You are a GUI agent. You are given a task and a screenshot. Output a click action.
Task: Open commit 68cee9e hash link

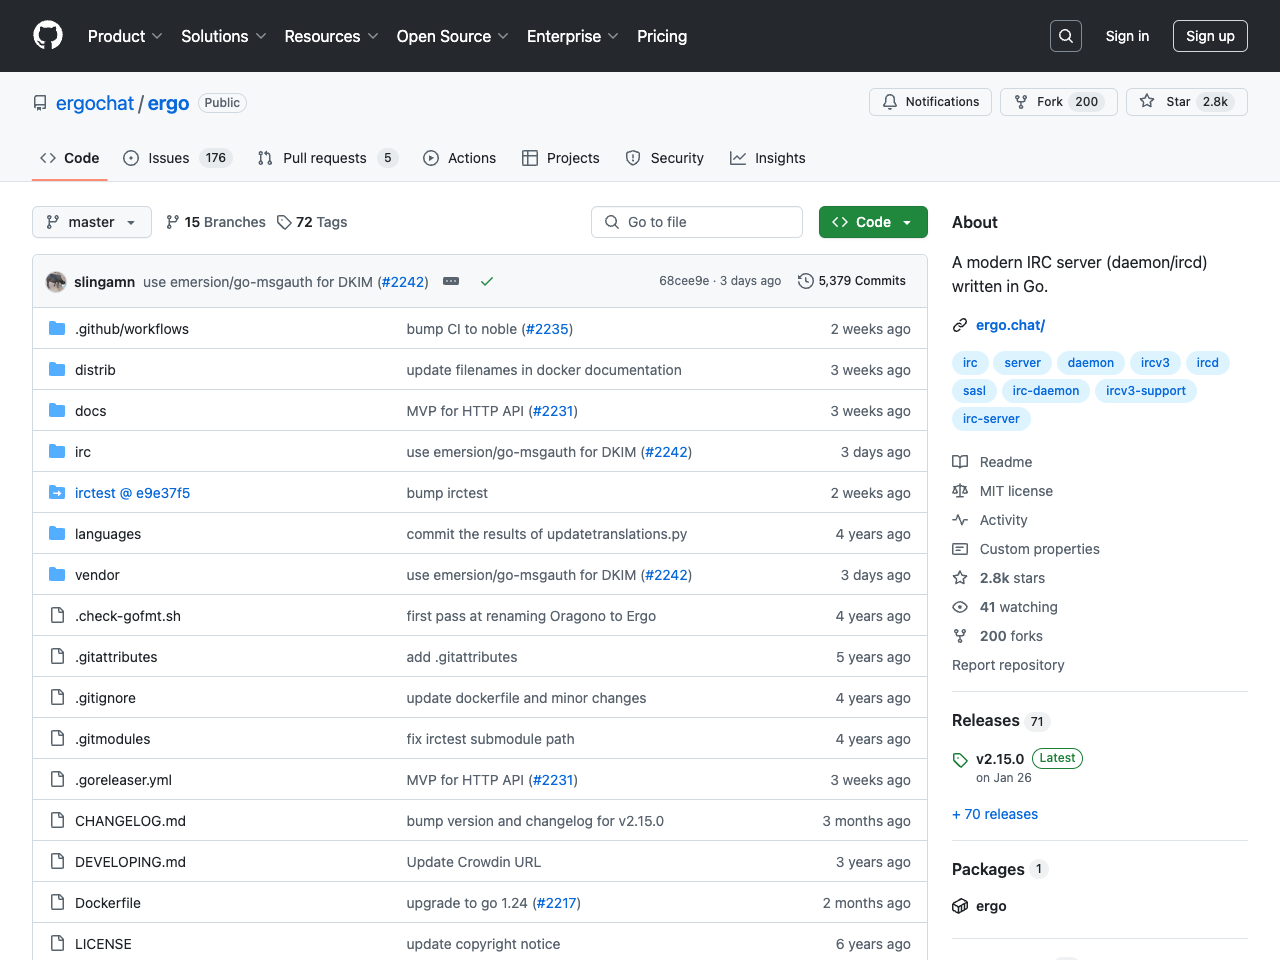[x=684, y=281]
